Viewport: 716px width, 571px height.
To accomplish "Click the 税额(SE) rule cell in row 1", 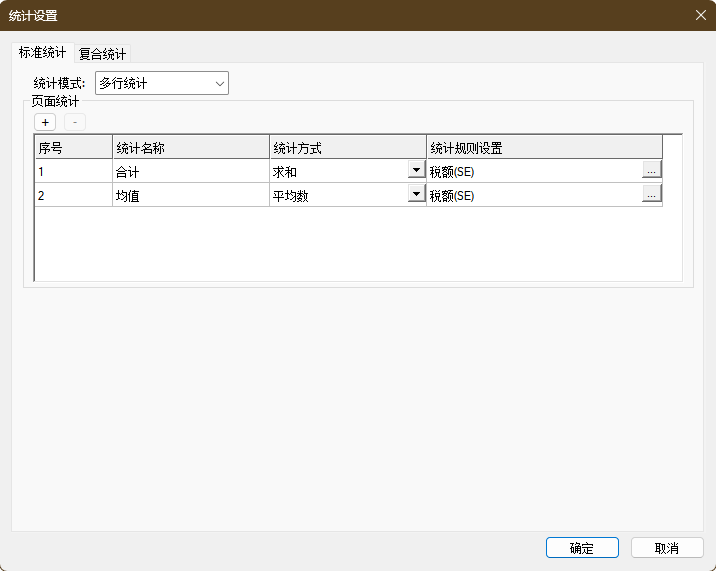I will click(532, 172).
